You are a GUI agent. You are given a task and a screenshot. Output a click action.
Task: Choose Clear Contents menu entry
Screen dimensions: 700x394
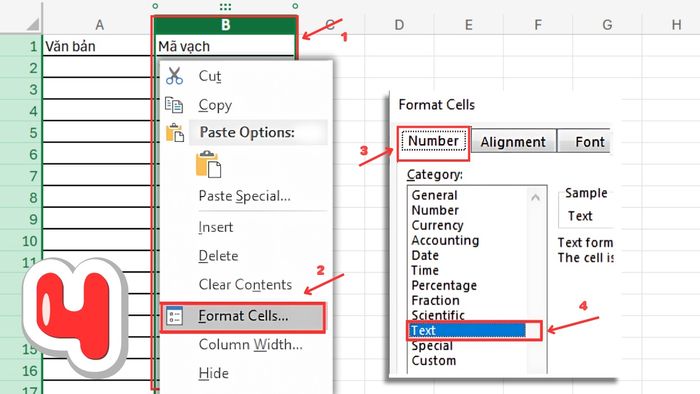coord(245,285)
